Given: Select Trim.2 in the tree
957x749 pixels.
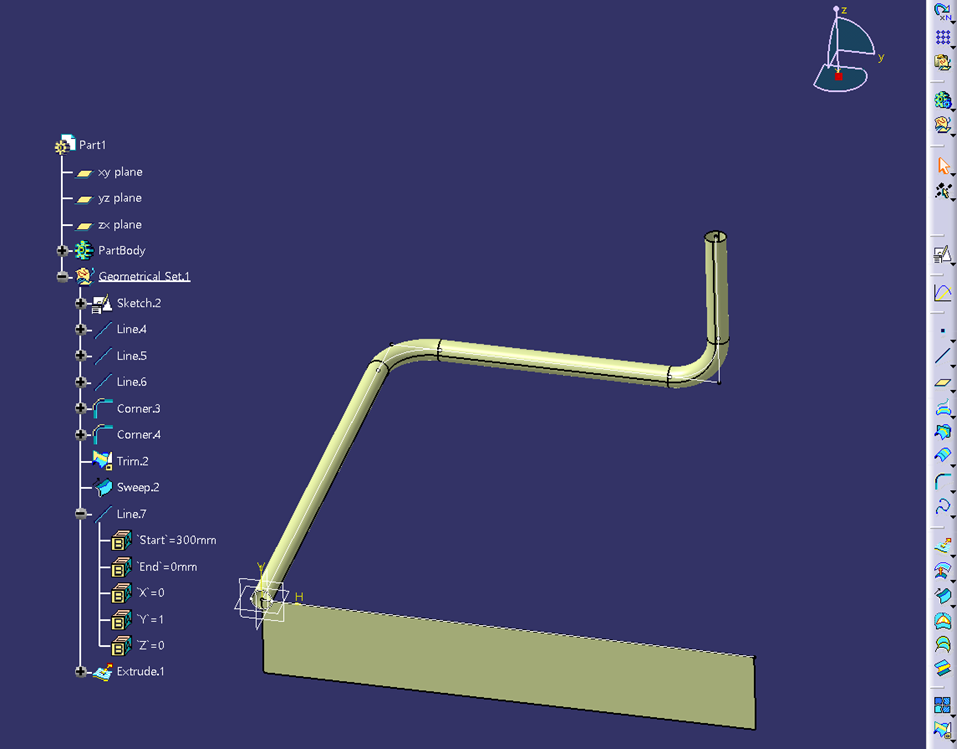Looking at the screenshot, I should coord(132,461).
